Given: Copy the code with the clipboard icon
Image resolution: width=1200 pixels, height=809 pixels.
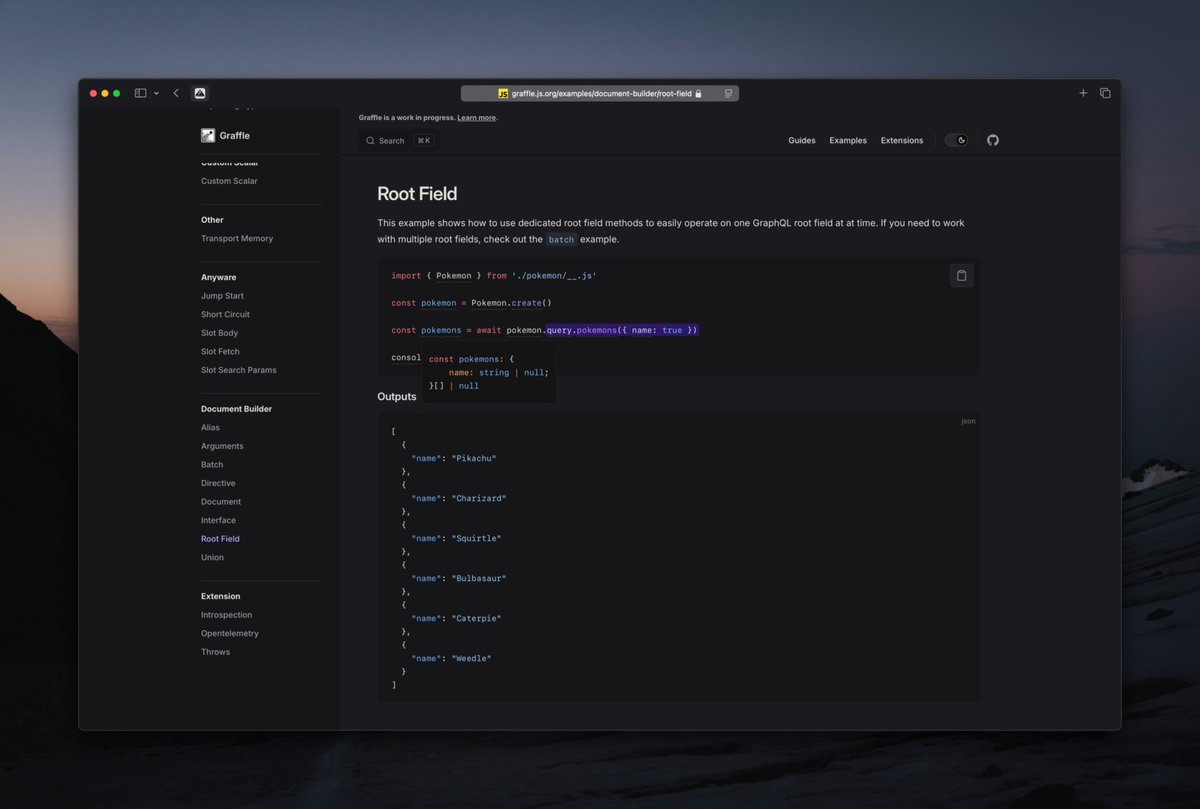Looking at the screenshot, I should point(961,276).
